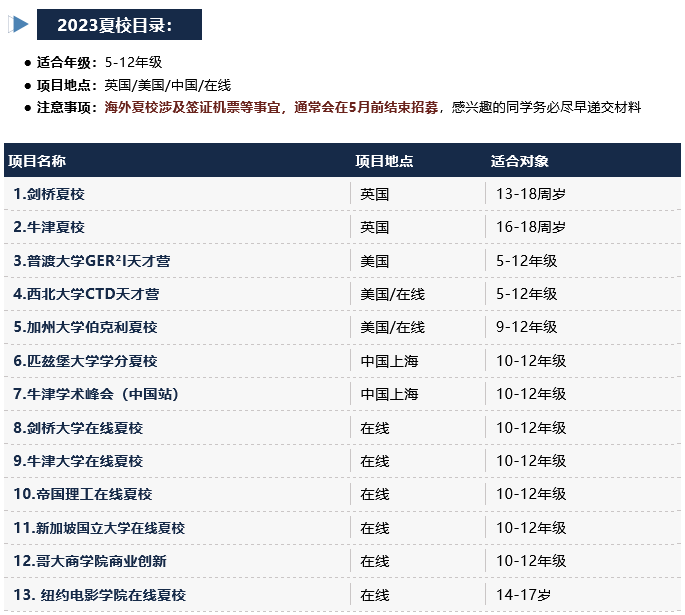Click 英国 in the 牛津夏校 row

[x=374, y=228]
